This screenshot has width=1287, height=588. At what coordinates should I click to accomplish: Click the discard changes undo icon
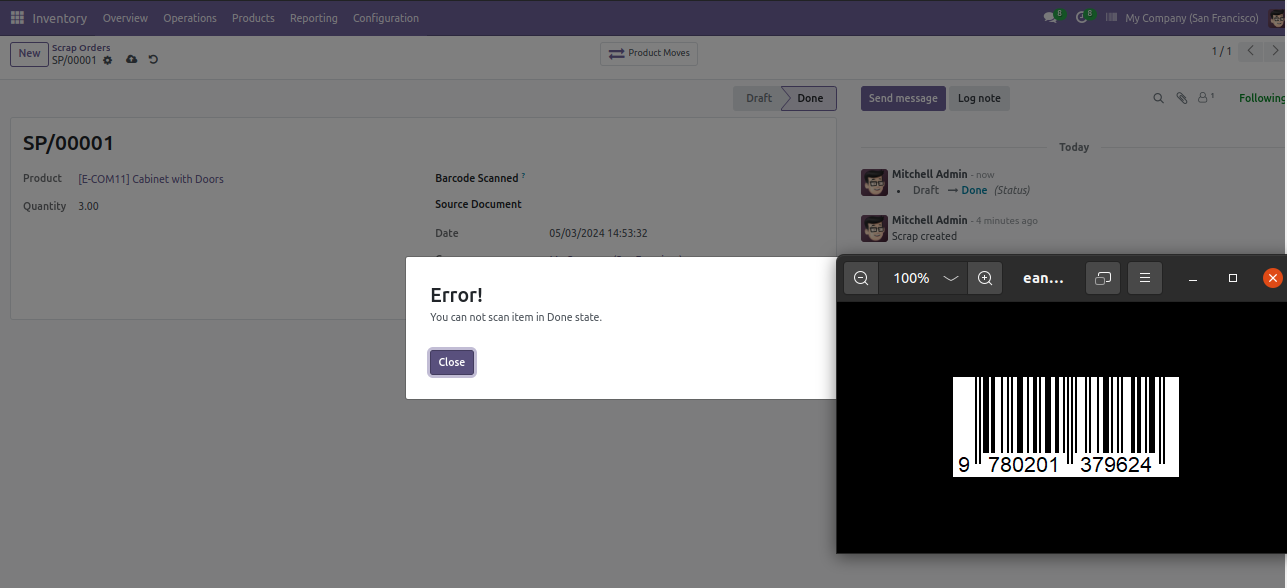click(x=153, y=60)
